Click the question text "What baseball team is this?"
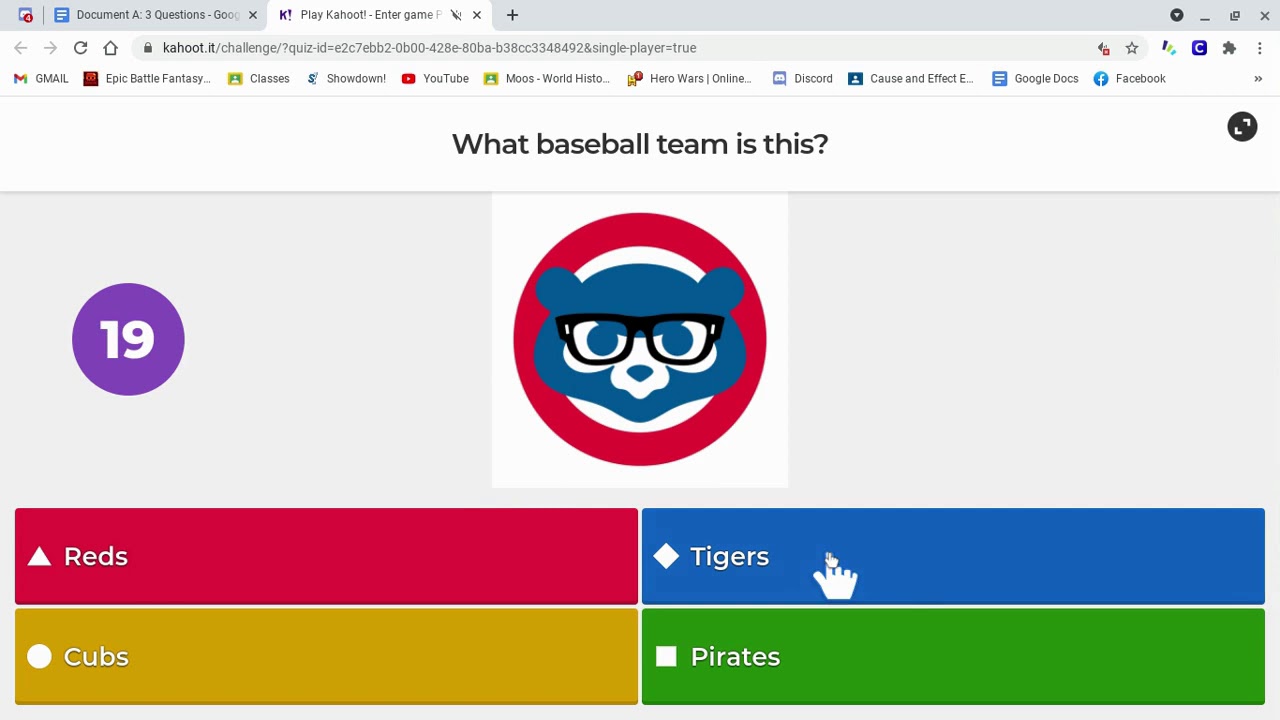Viewport: 1280px width, 720px height. (640, 144)
